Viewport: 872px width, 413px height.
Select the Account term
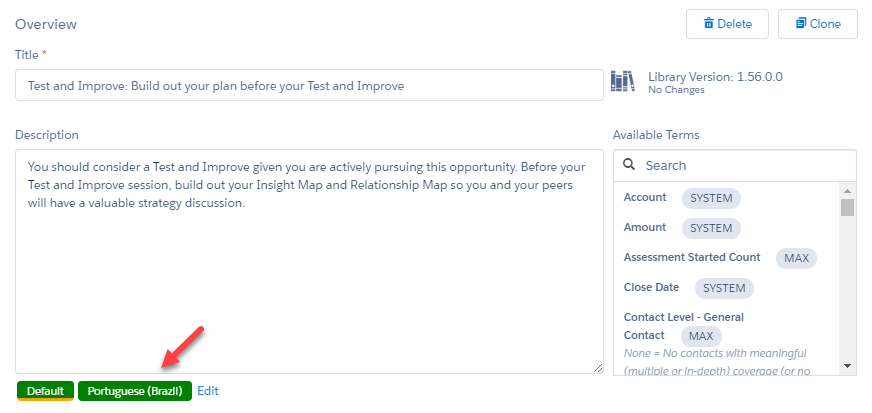click(645, 197)
